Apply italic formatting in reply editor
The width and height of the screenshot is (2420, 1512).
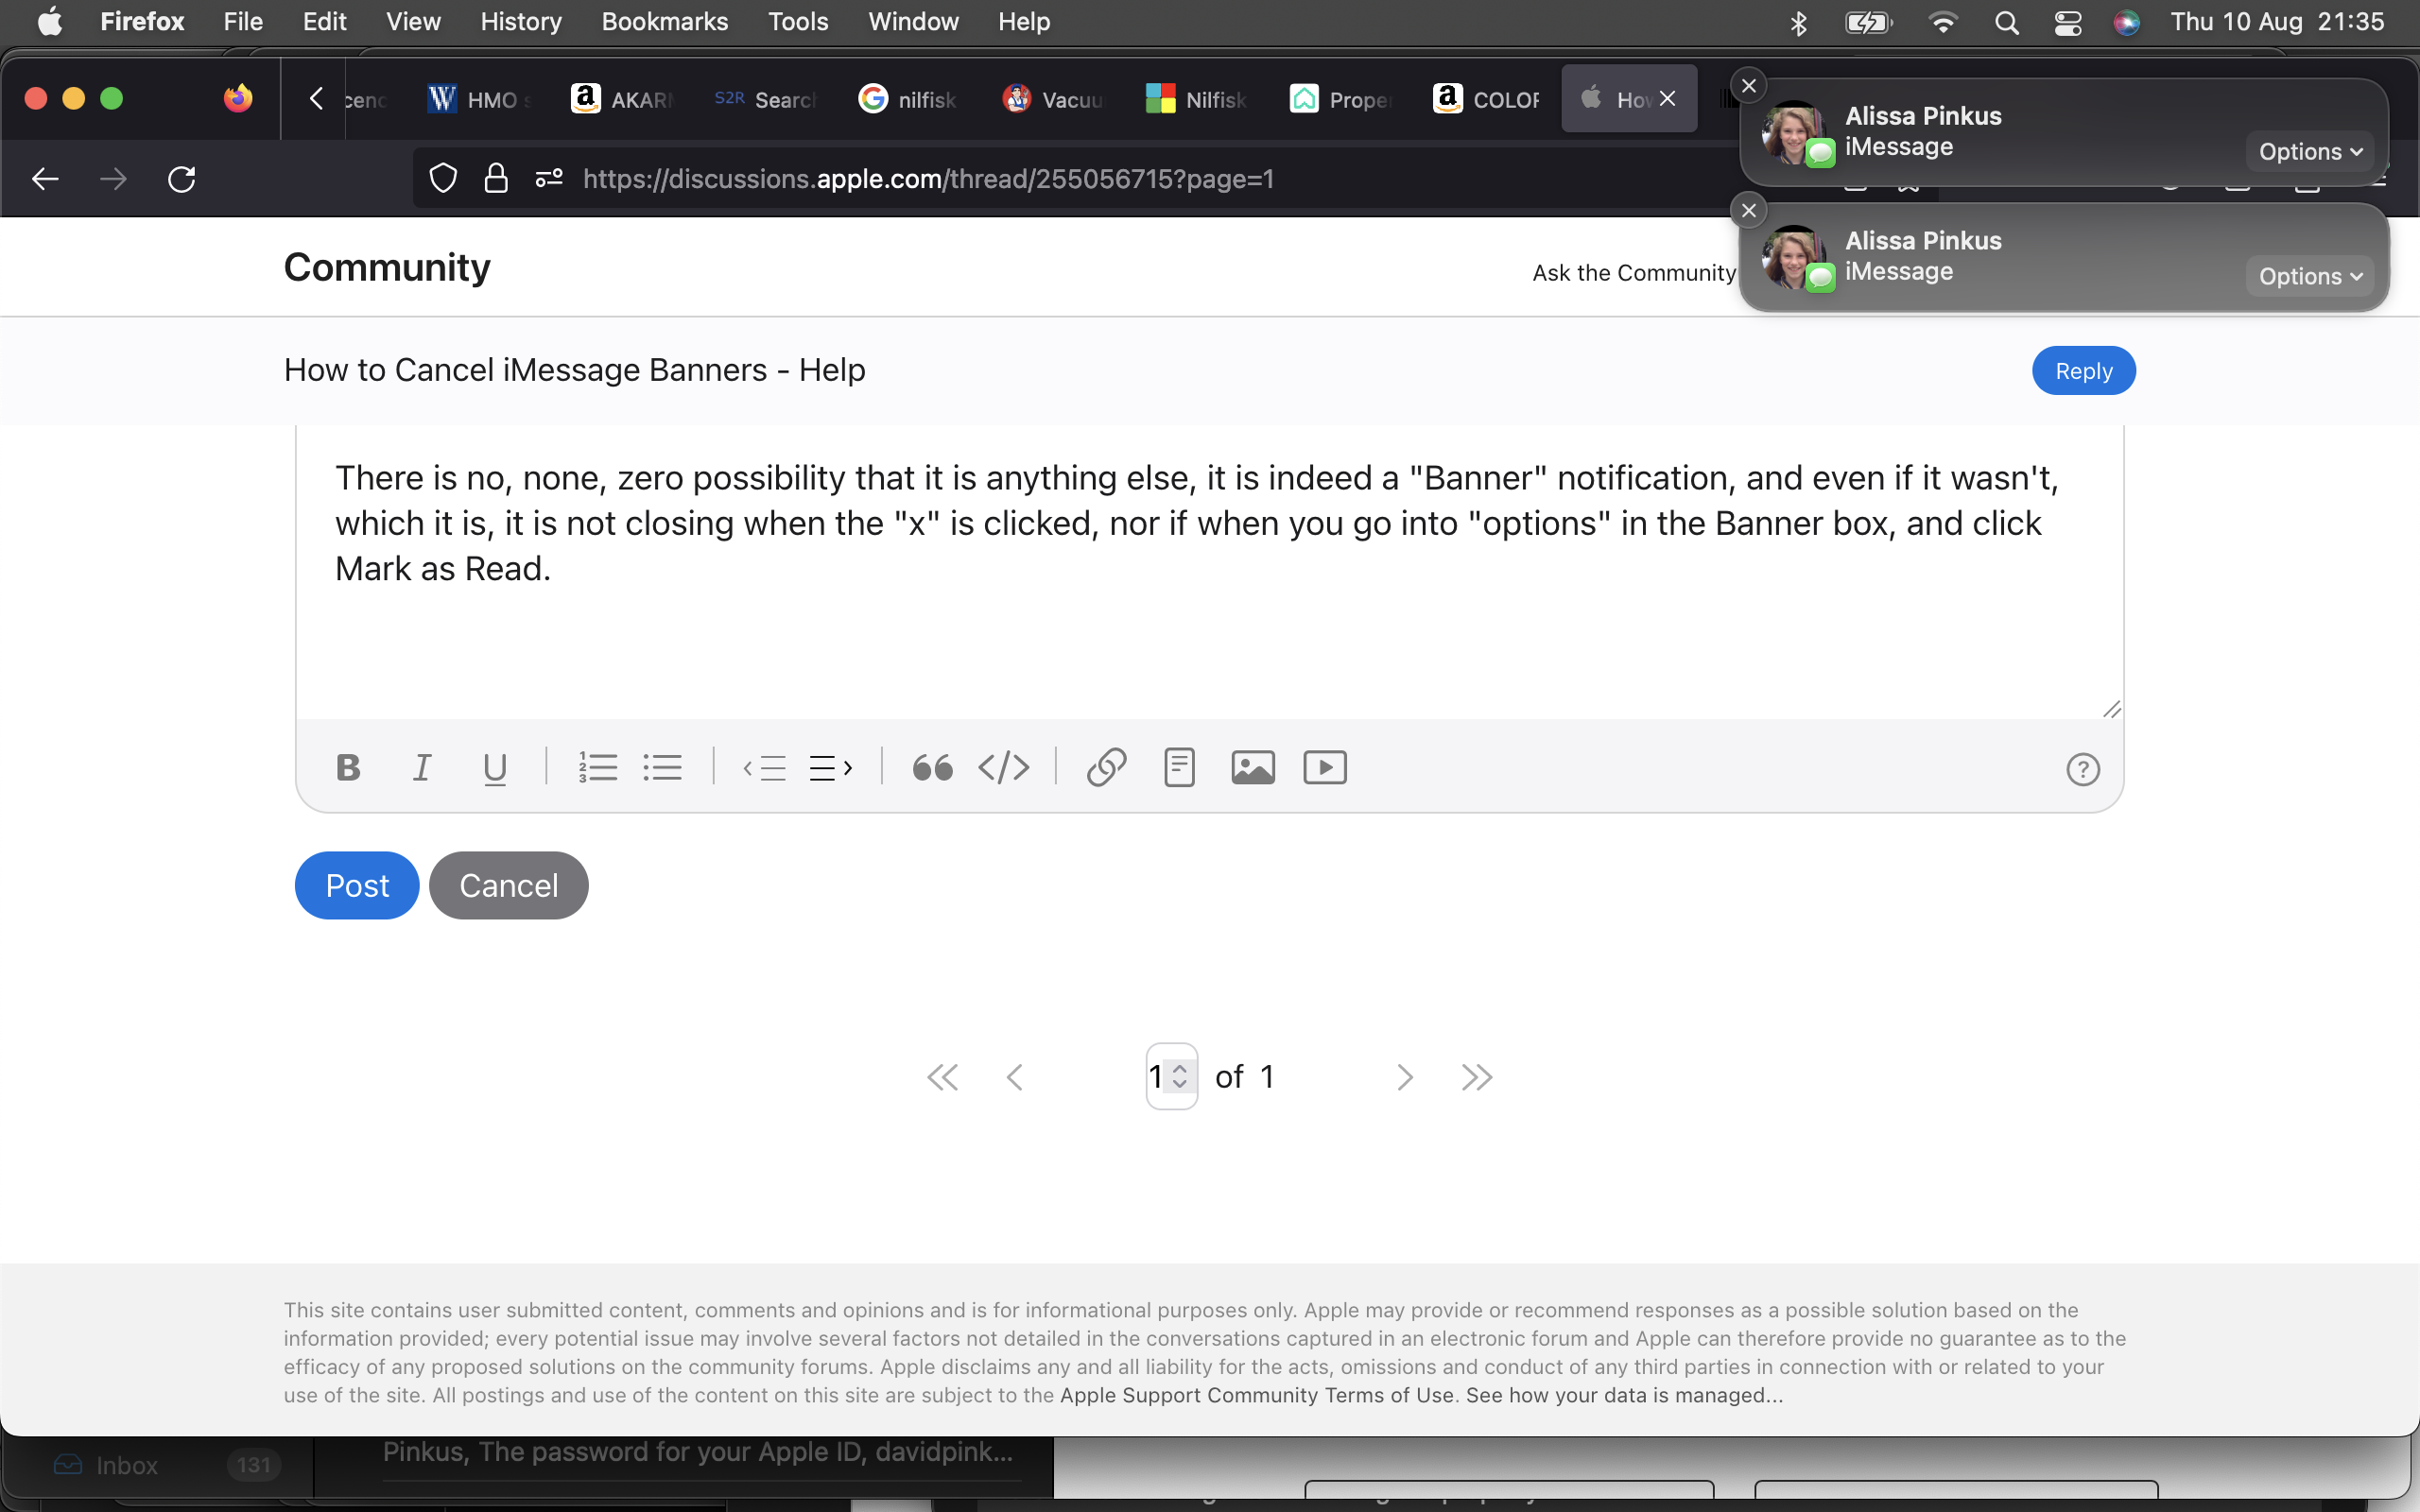422,768
